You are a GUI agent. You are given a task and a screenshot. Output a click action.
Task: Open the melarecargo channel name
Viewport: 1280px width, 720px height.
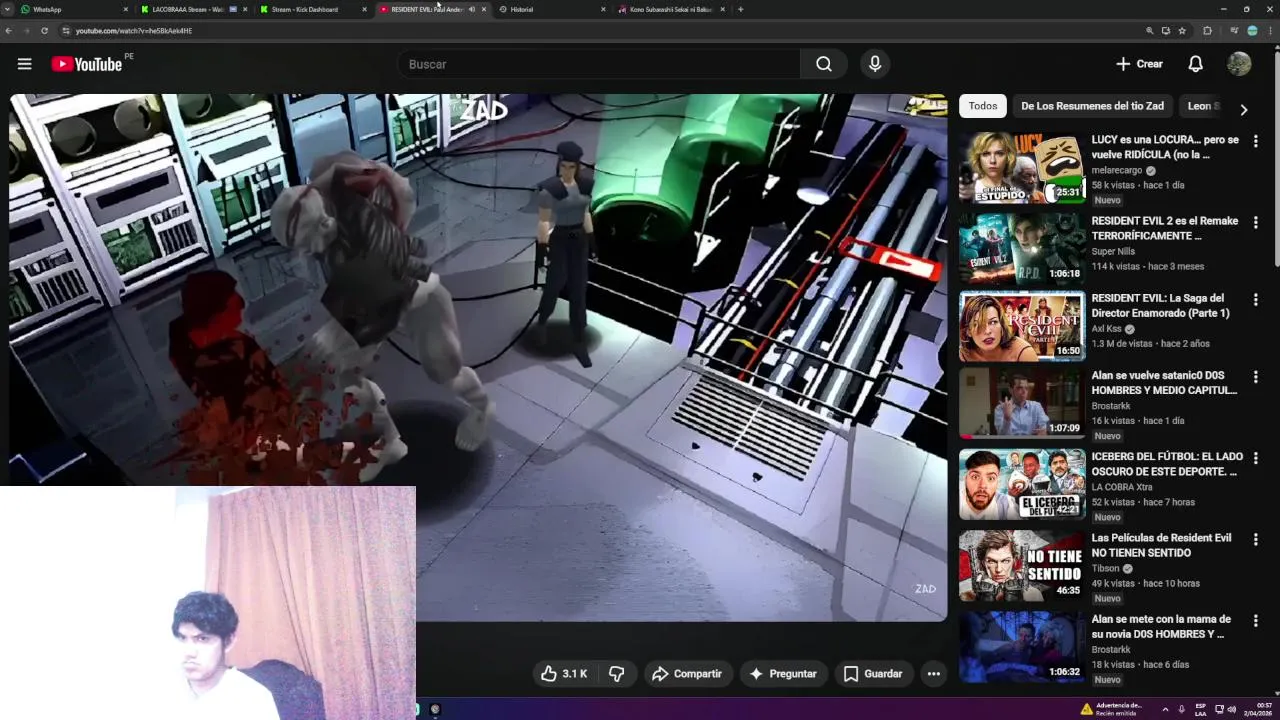pyautogui.click(x=1116, y=170)
